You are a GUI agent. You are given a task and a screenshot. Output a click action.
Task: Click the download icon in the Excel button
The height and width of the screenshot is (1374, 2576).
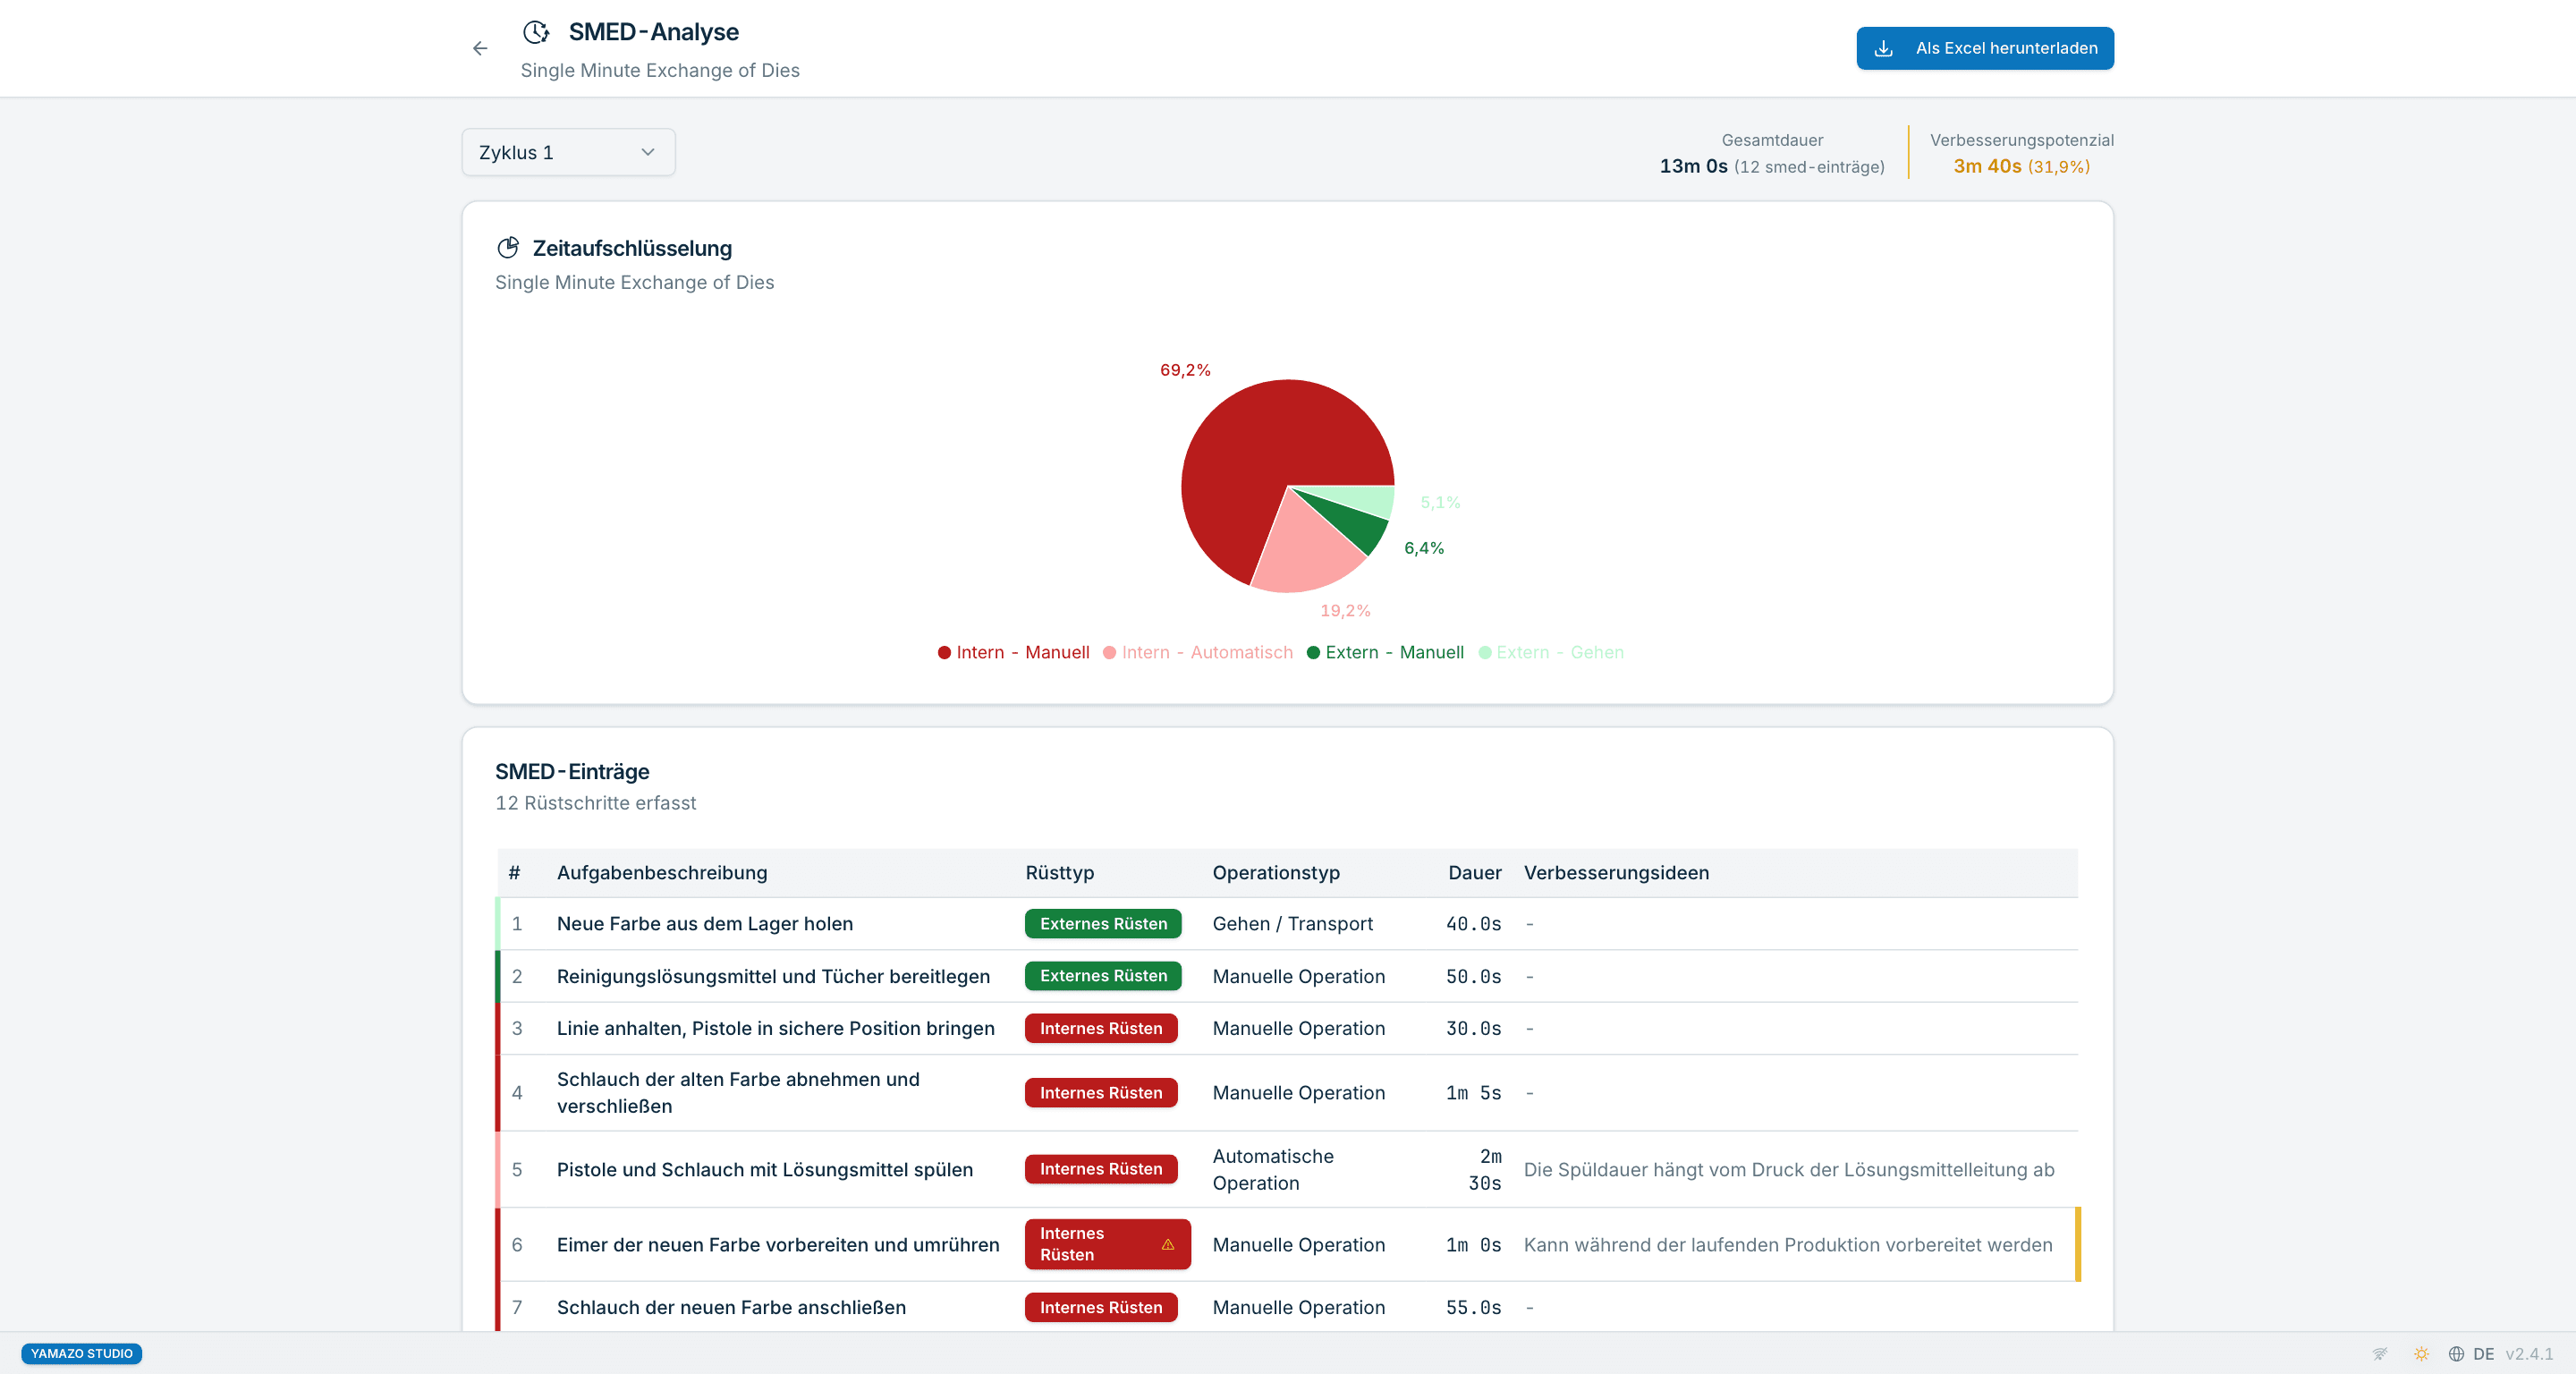point(1884,48)
